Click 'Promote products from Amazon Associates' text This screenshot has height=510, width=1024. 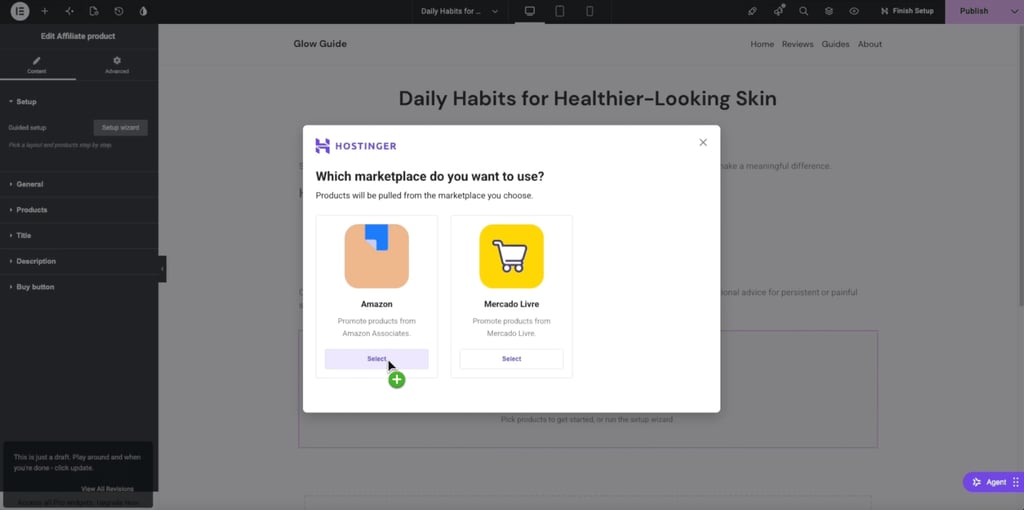click(x=377, y=327)
